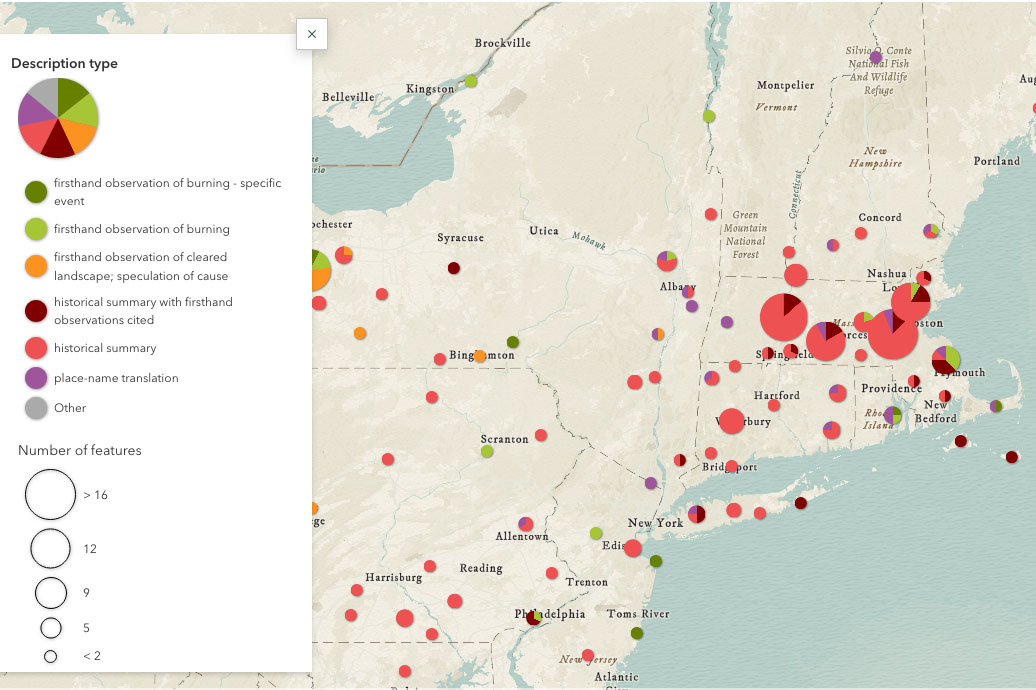Click the gray Other legend swatch

click(x=36, y=408)
